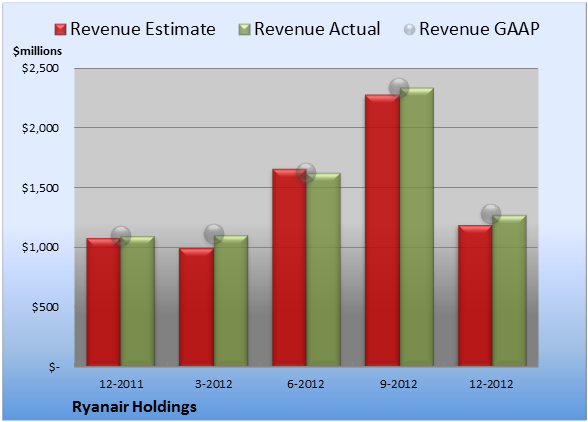Image resolution: width=588 pixels, height=422 pixels.
Task: Select the green actual bar for 6-2012
Action: [x=323, y=269]
